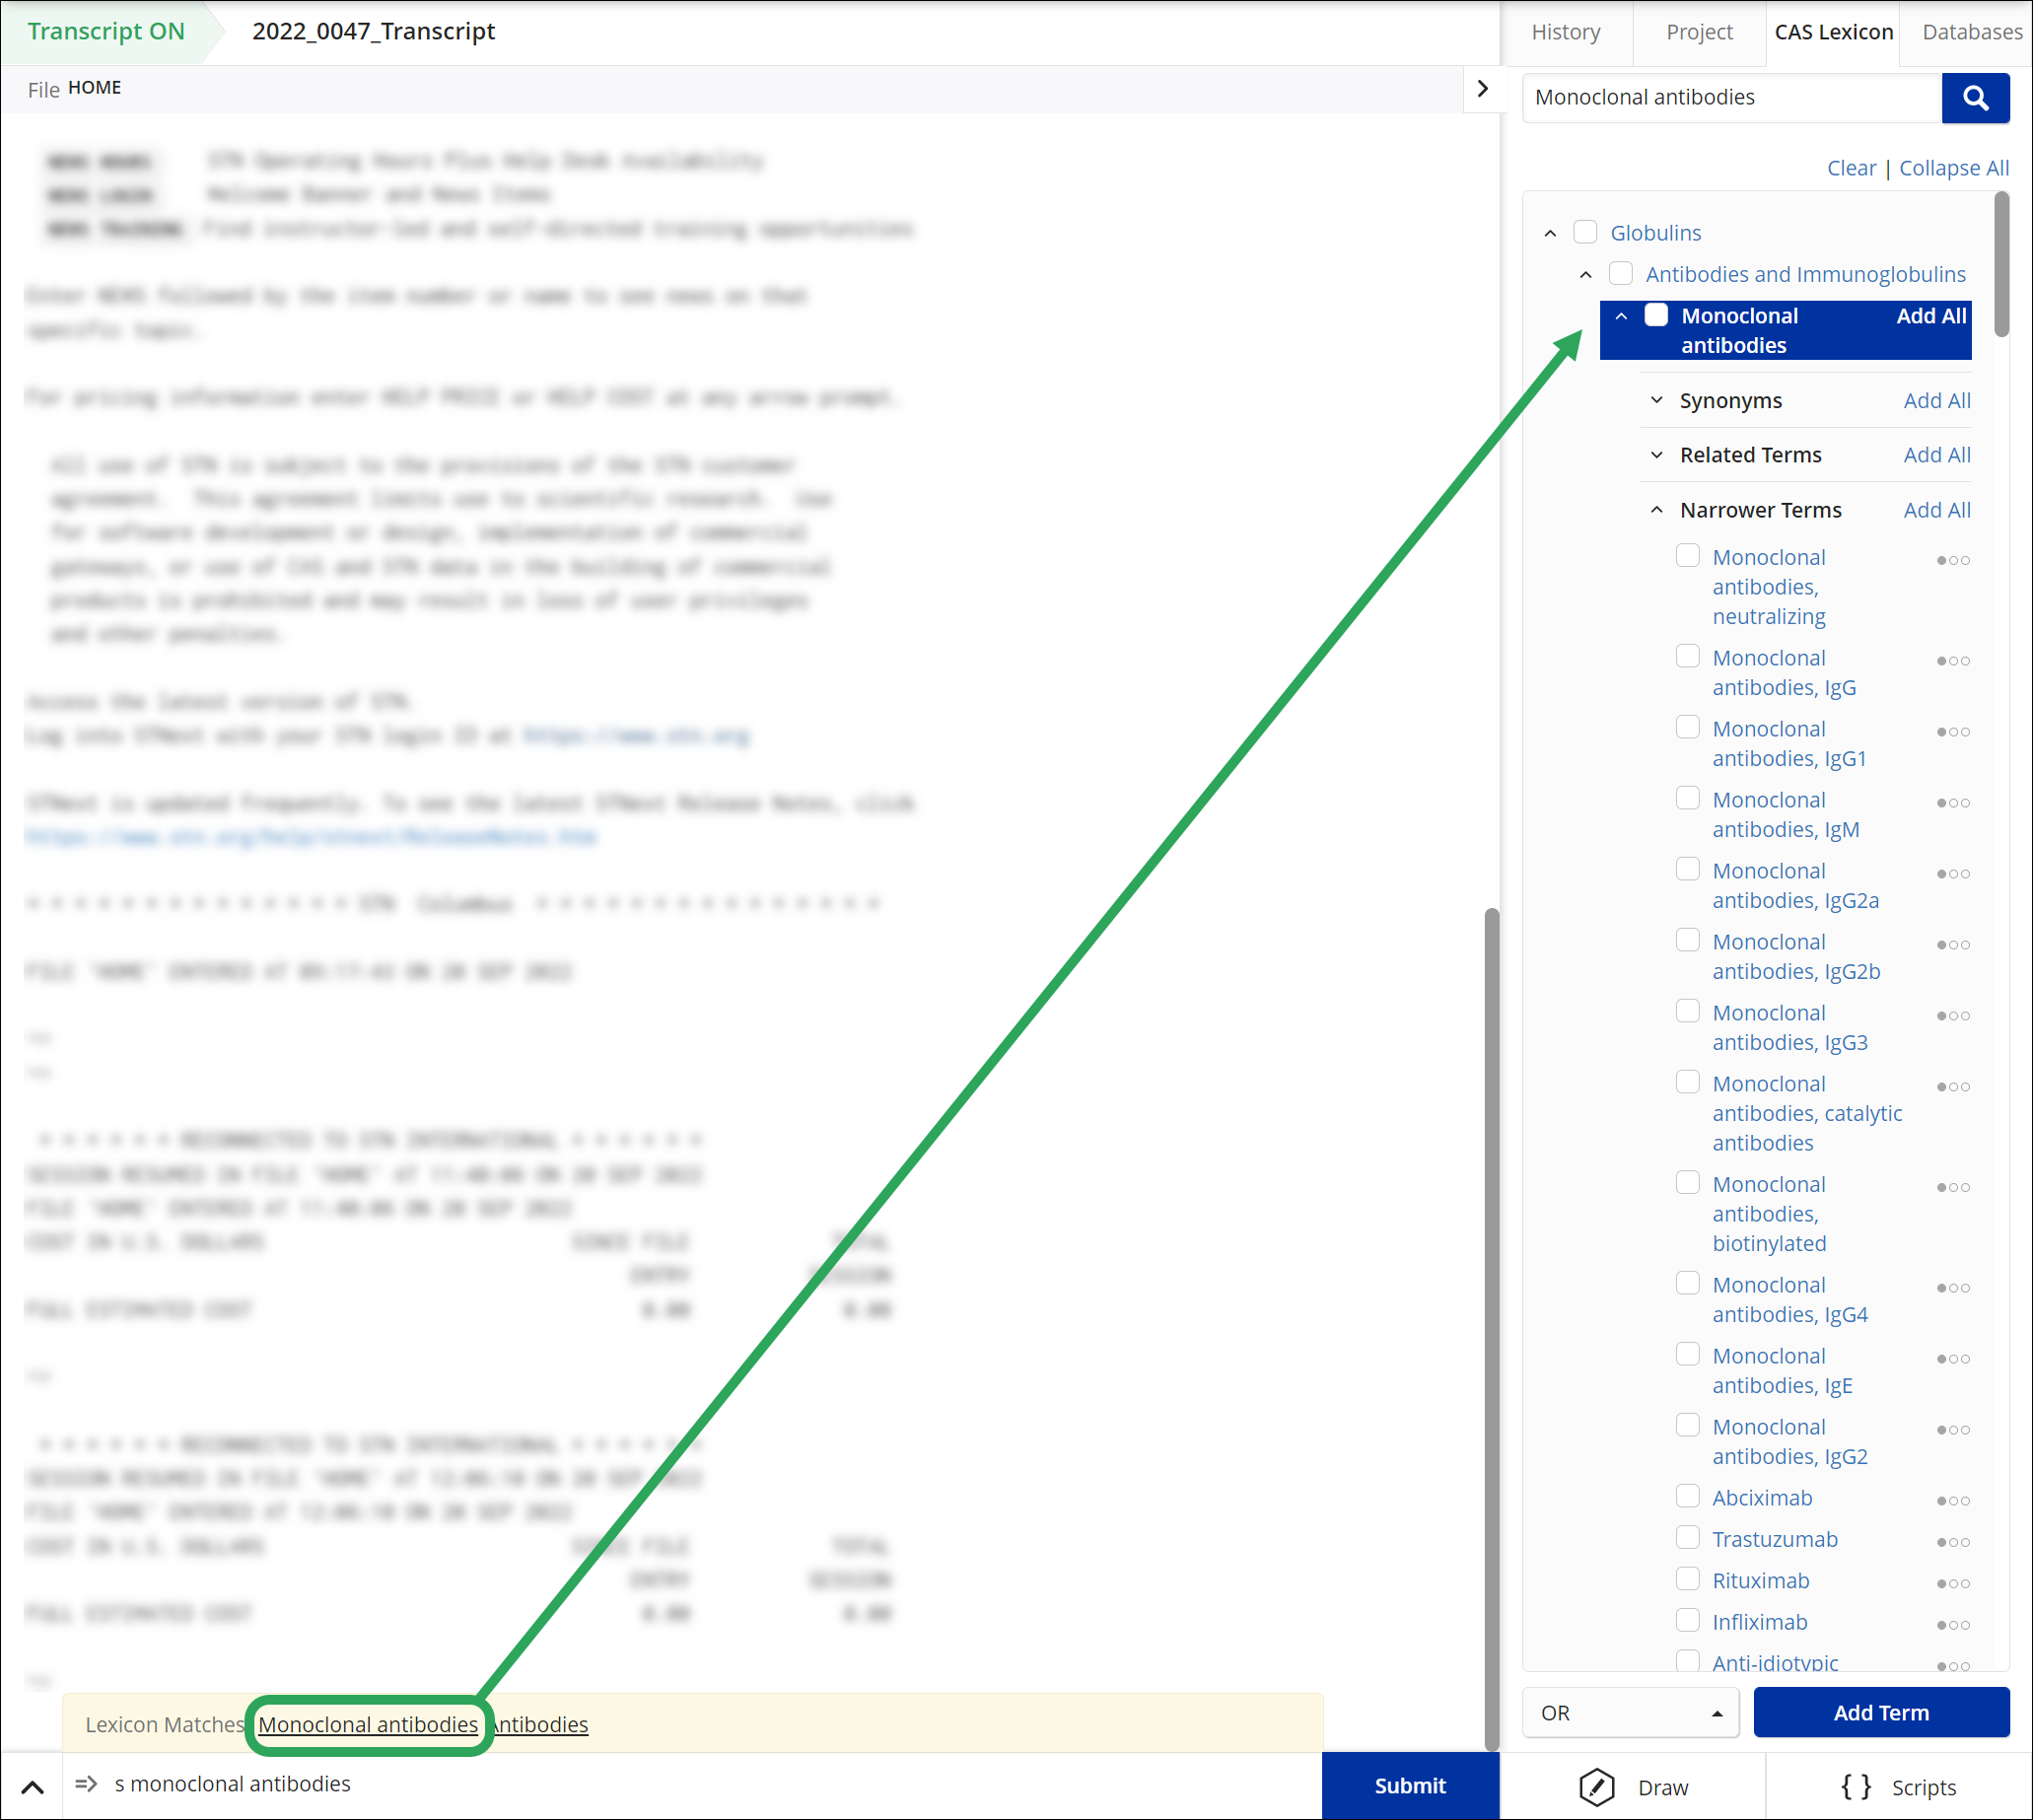Click the relevance dots beside catalytic antibodies
This screenshot has width=2033, height=1820.
1953,1087
